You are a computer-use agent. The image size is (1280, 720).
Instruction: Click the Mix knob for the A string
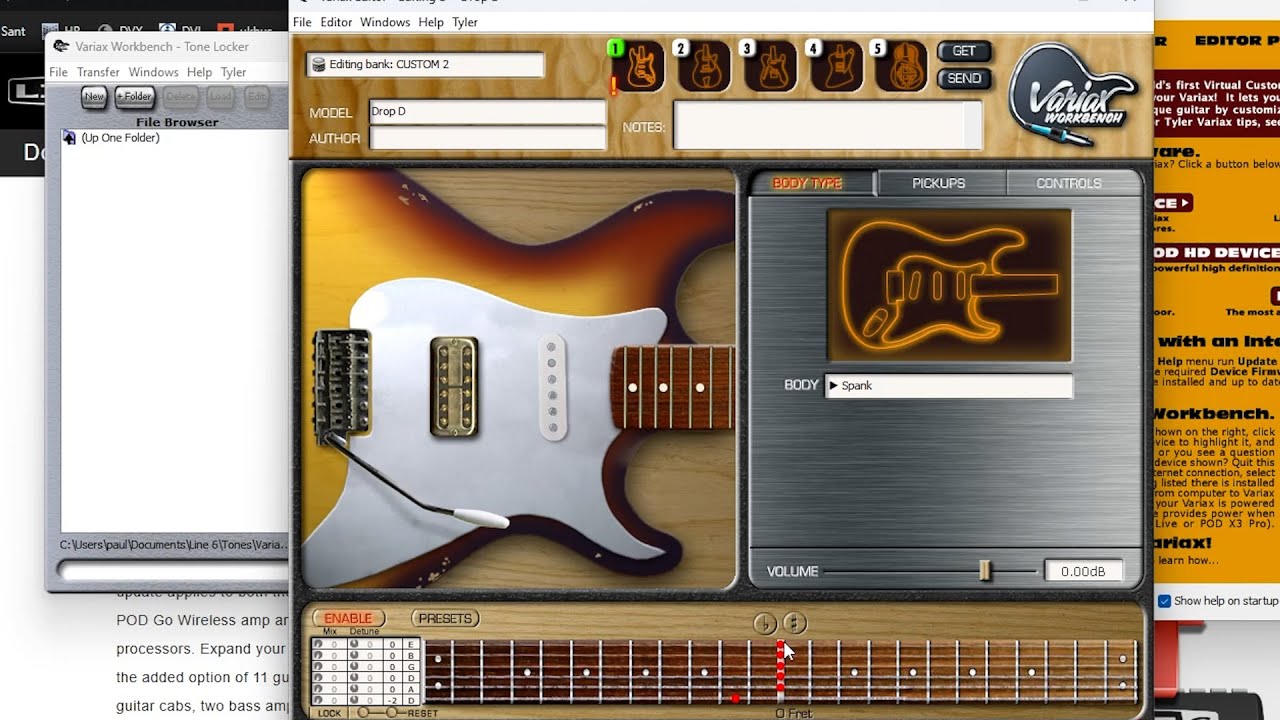(x=318, y=689)
